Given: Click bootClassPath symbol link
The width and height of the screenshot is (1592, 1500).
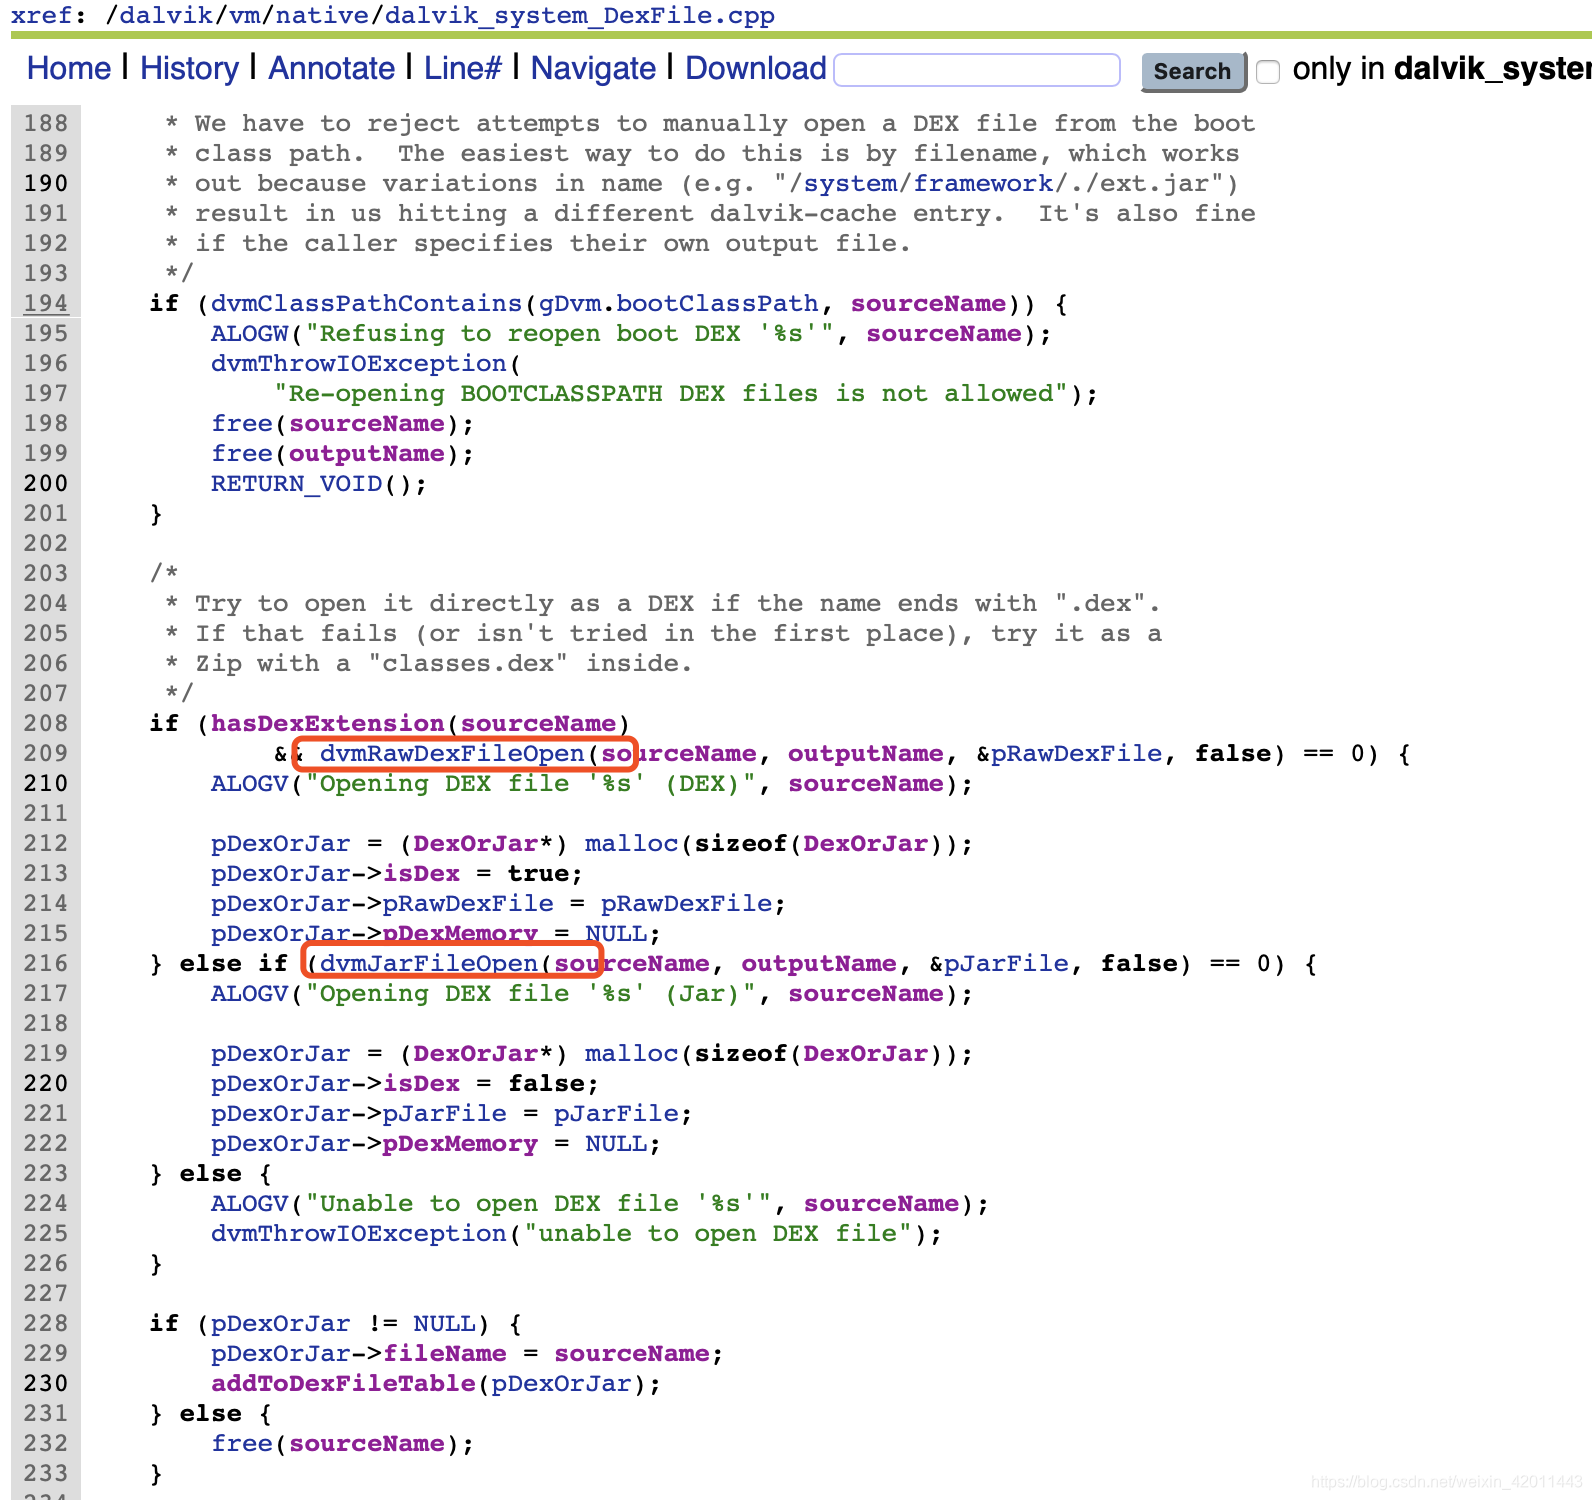Looking at the screenshot, I should tap(718, 303).
